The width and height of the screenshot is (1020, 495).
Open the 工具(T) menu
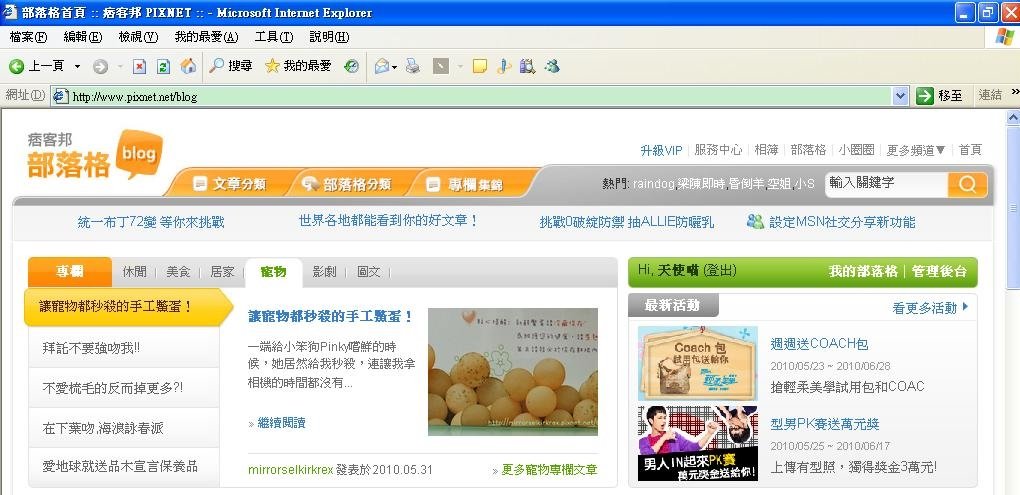point(274,37)
